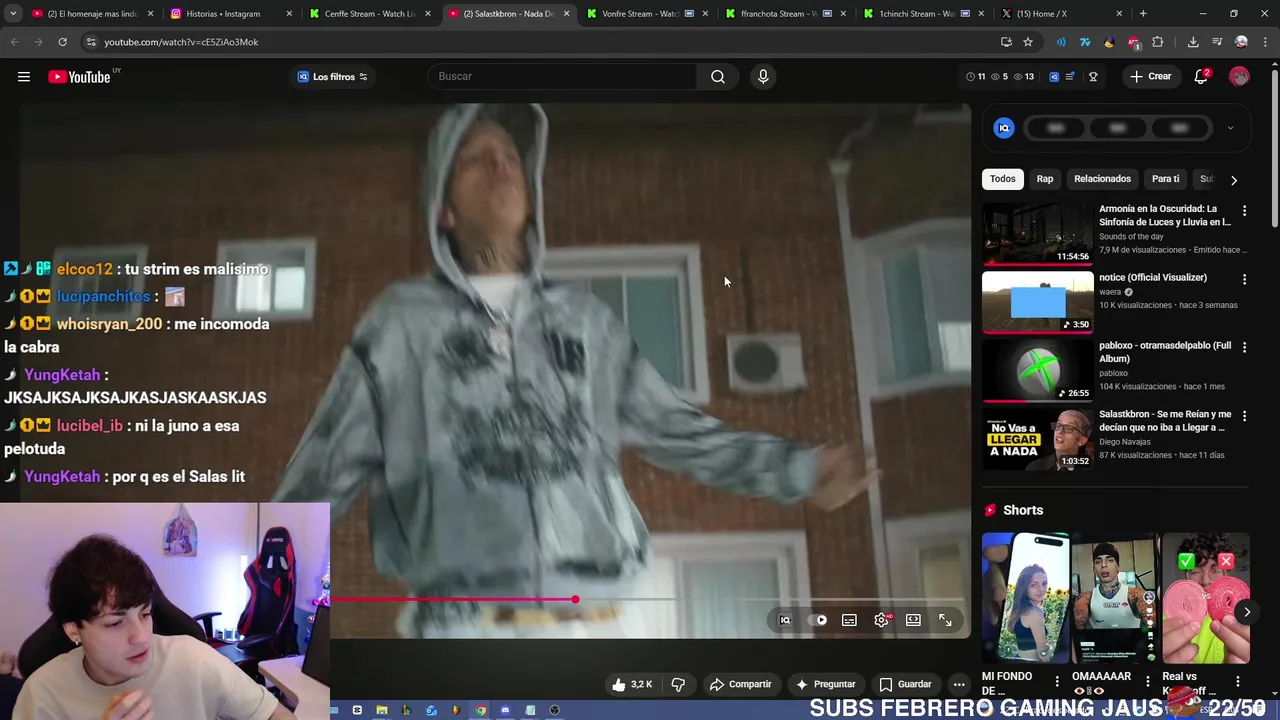Toggle the autoplay switch in player

click(817, 620)
